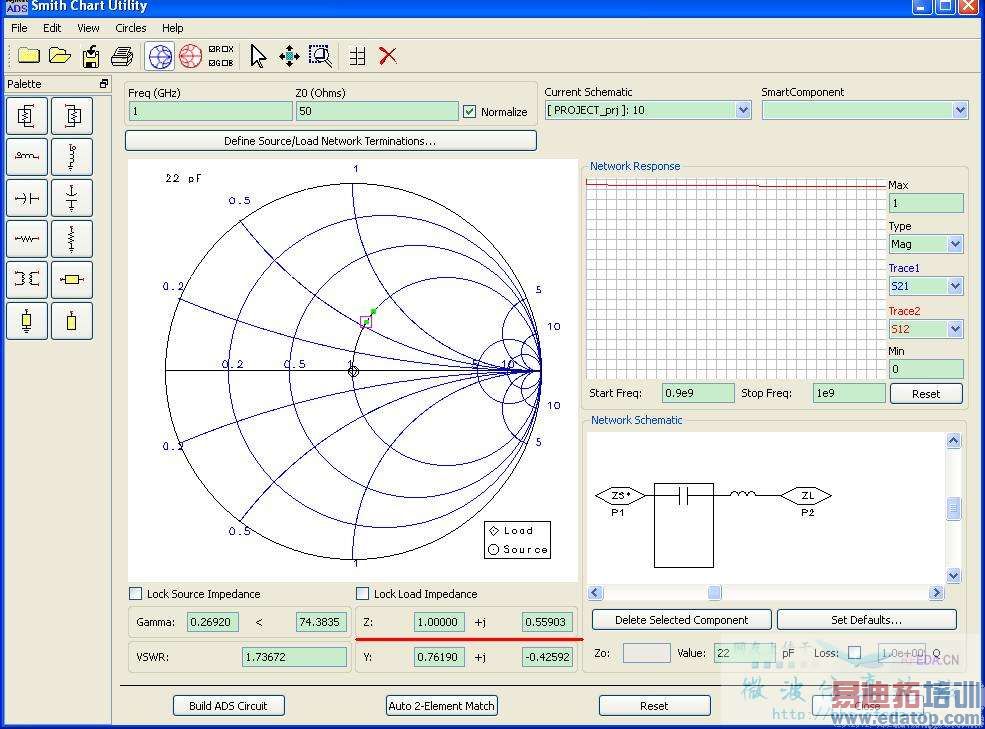This screenshot has width=985, height=729.
Task: Click the red X delete toolbar icon
Action: tap(388, 56)
